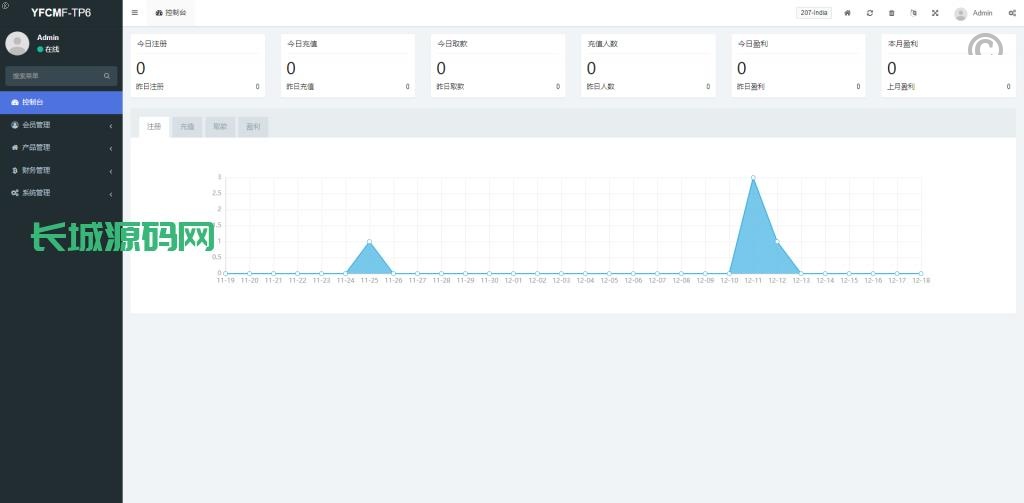Click the Admin avatar in the sidebar
1024x503 pixels.
tap(17, 43)
